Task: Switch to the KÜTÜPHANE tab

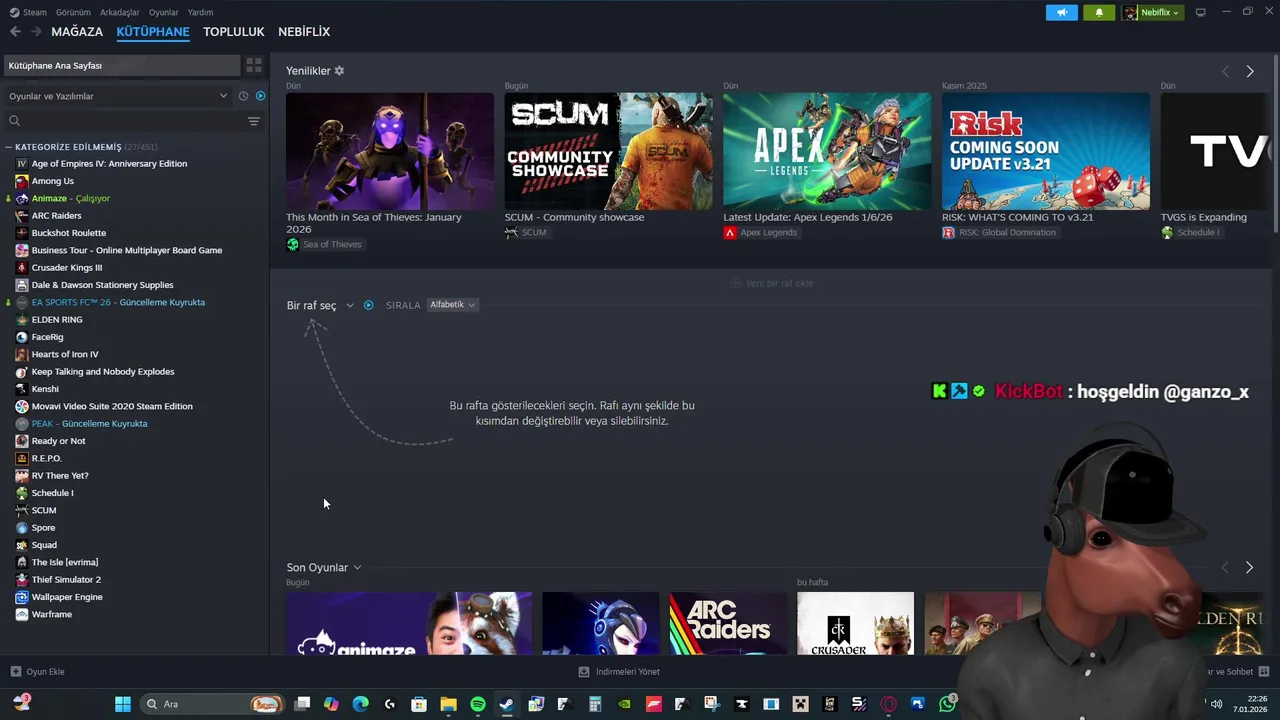Action: click(153, 32)
